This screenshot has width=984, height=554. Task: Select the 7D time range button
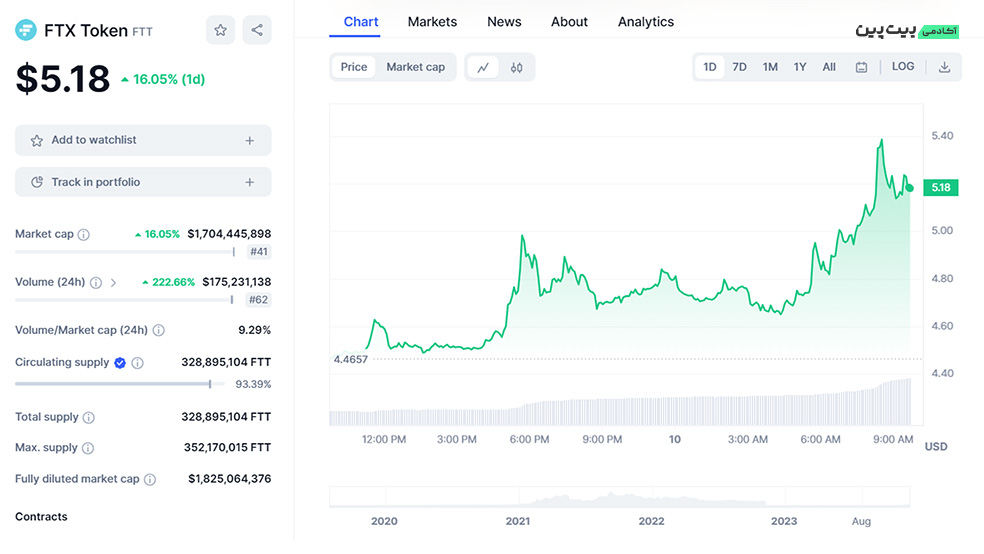(x=739, y=67)
